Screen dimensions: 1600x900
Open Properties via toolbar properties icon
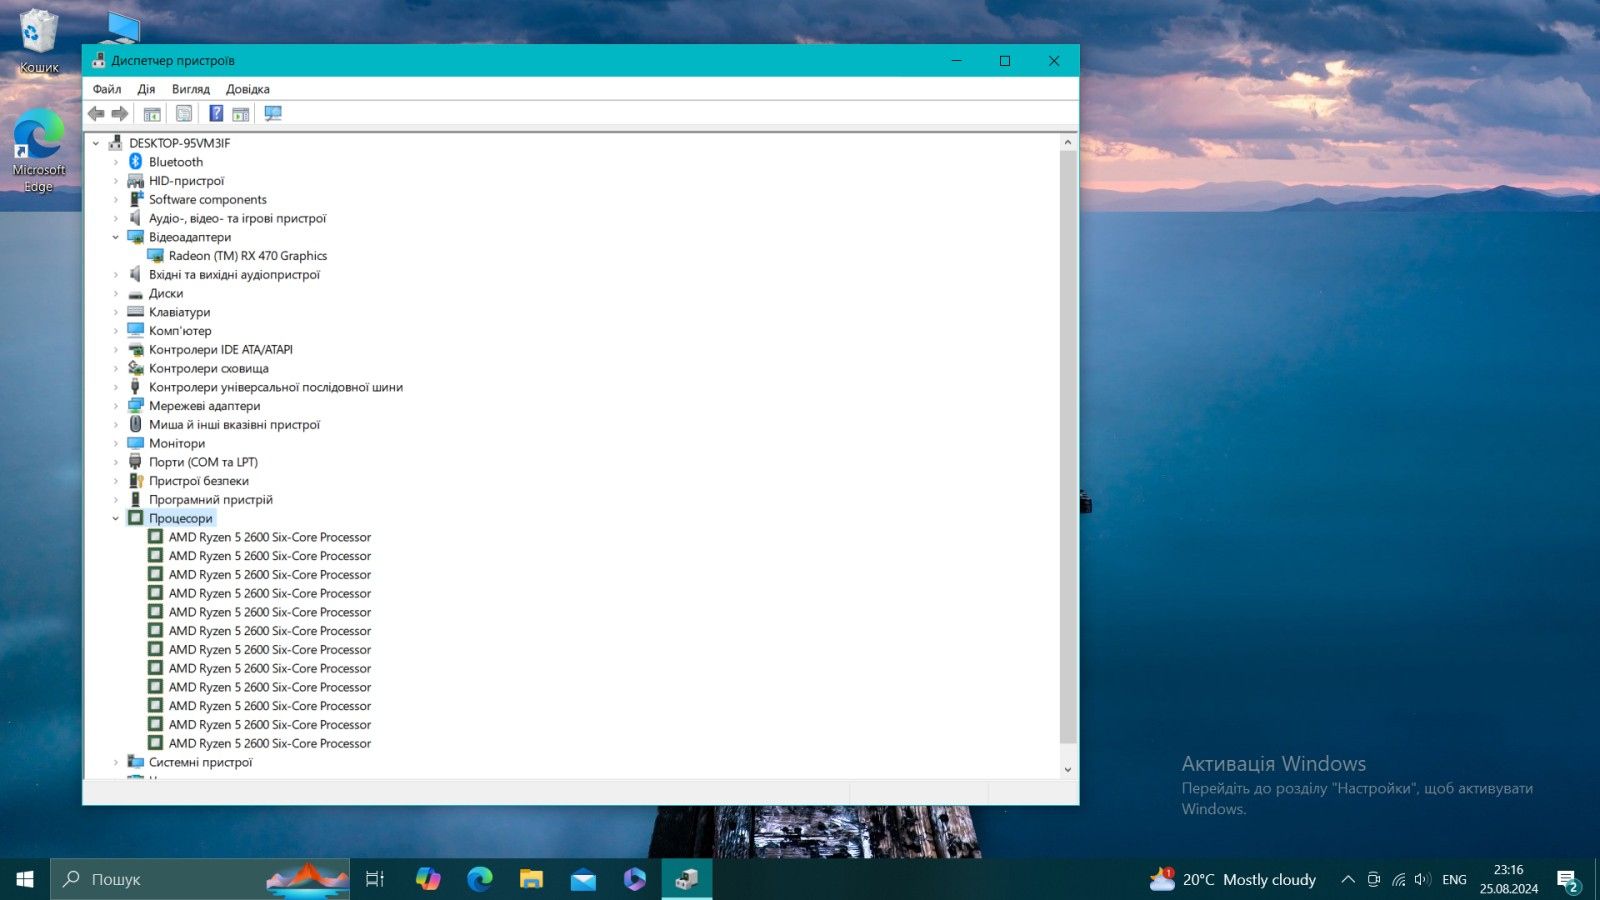tap(184, 114)
